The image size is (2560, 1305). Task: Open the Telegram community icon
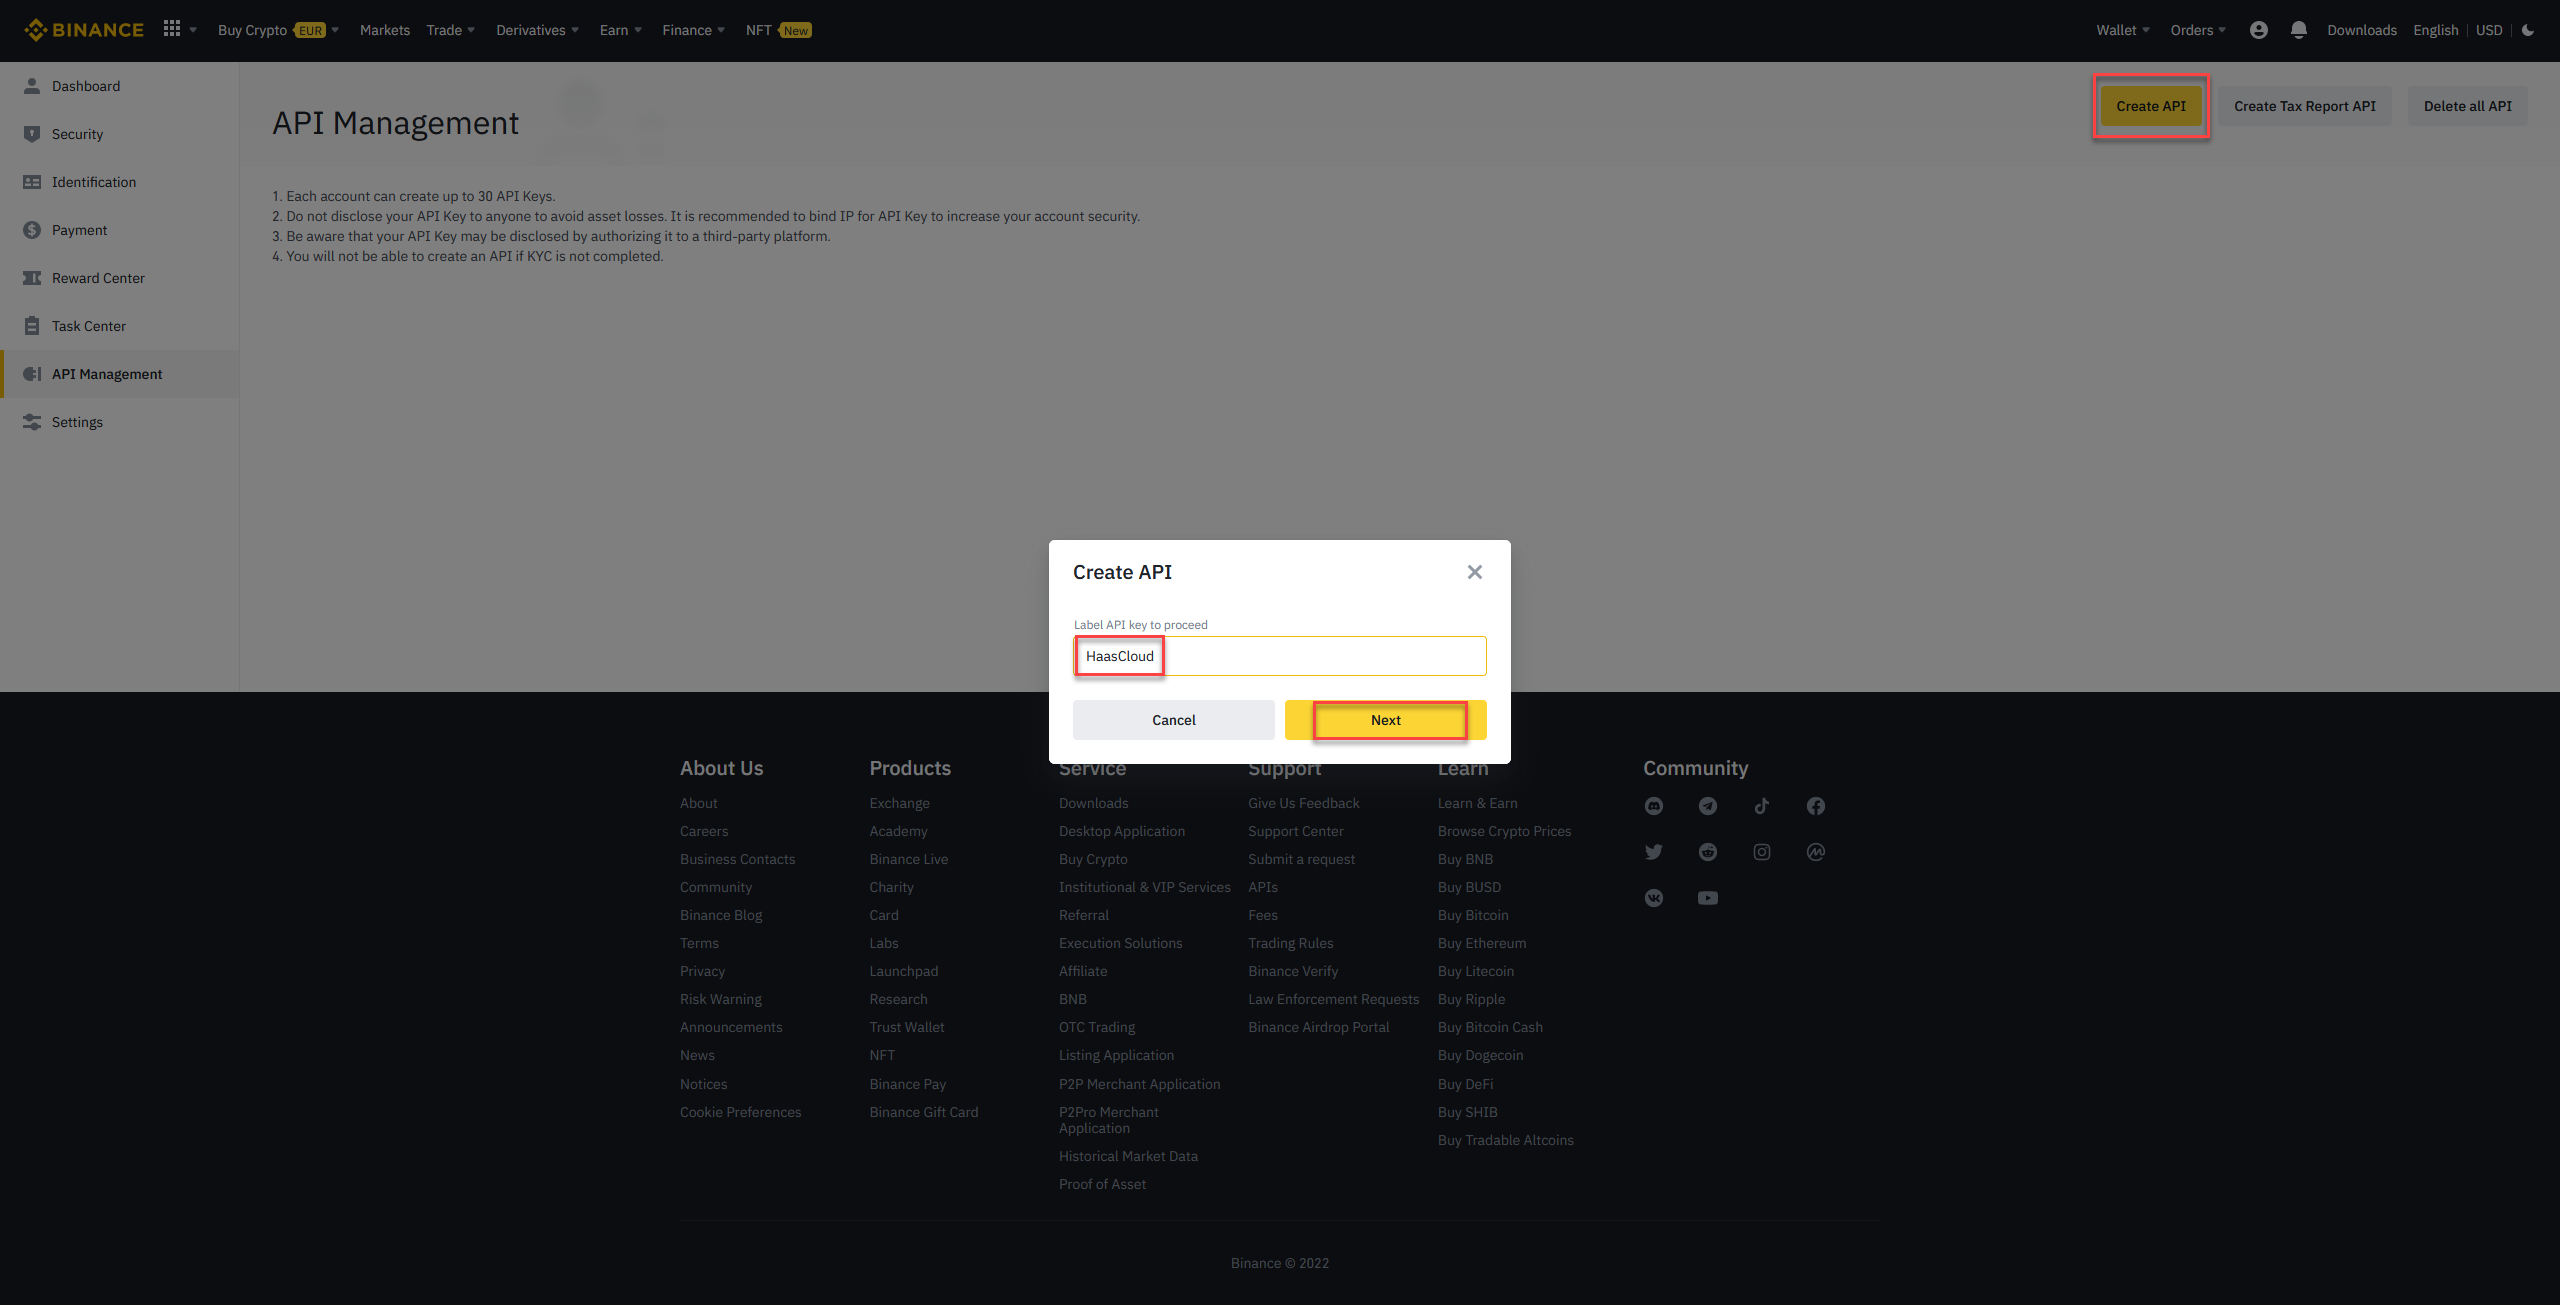tap(1707, 806)
